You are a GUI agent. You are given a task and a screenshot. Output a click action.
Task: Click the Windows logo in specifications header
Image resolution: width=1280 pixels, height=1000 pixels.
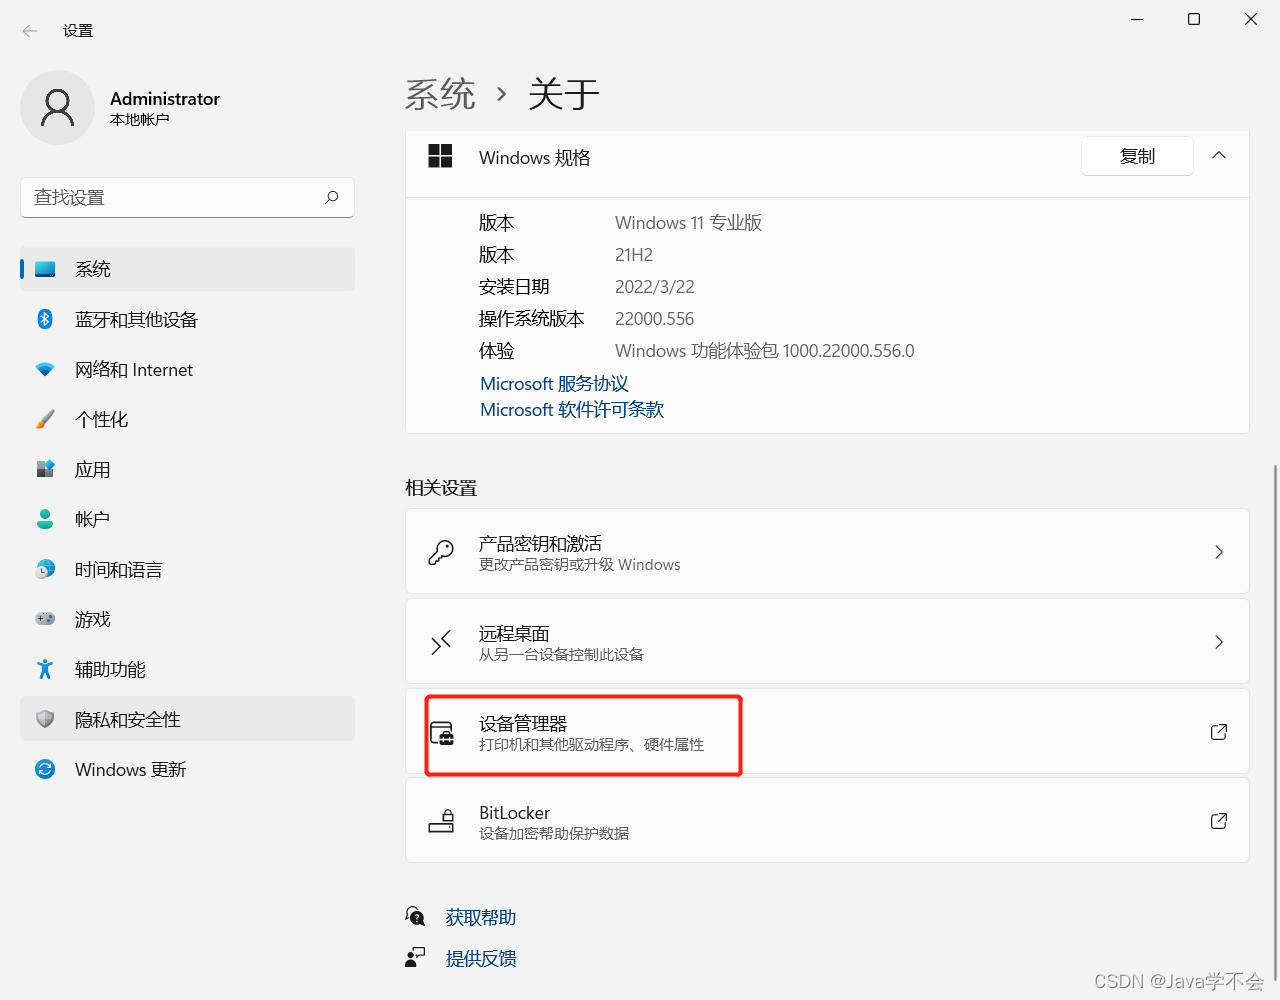[x=440, y=156]
